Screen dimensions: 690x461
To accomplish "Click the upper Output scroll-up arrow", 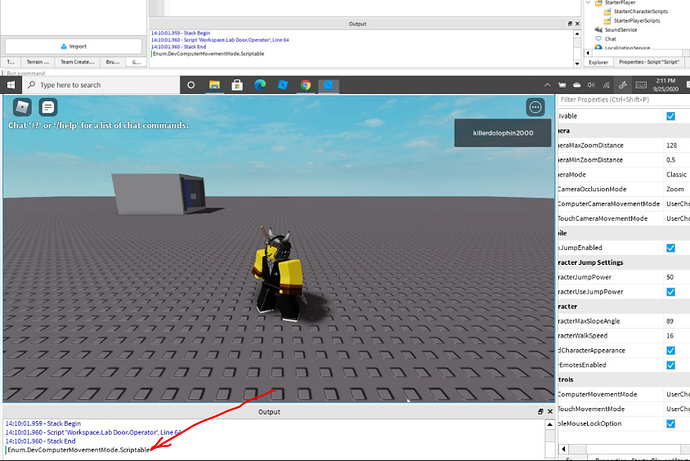I will (577, 33).
